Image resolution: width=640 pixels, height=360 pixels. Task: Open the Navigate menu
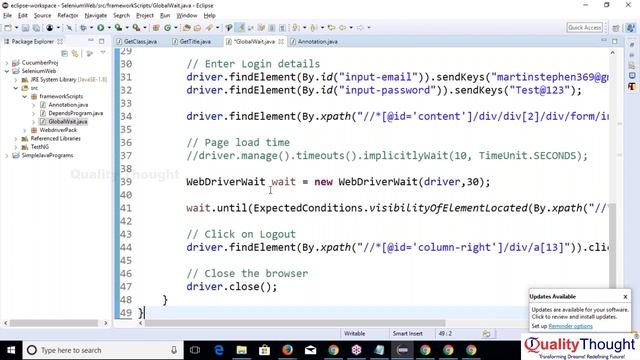click(x=96, y=16)
